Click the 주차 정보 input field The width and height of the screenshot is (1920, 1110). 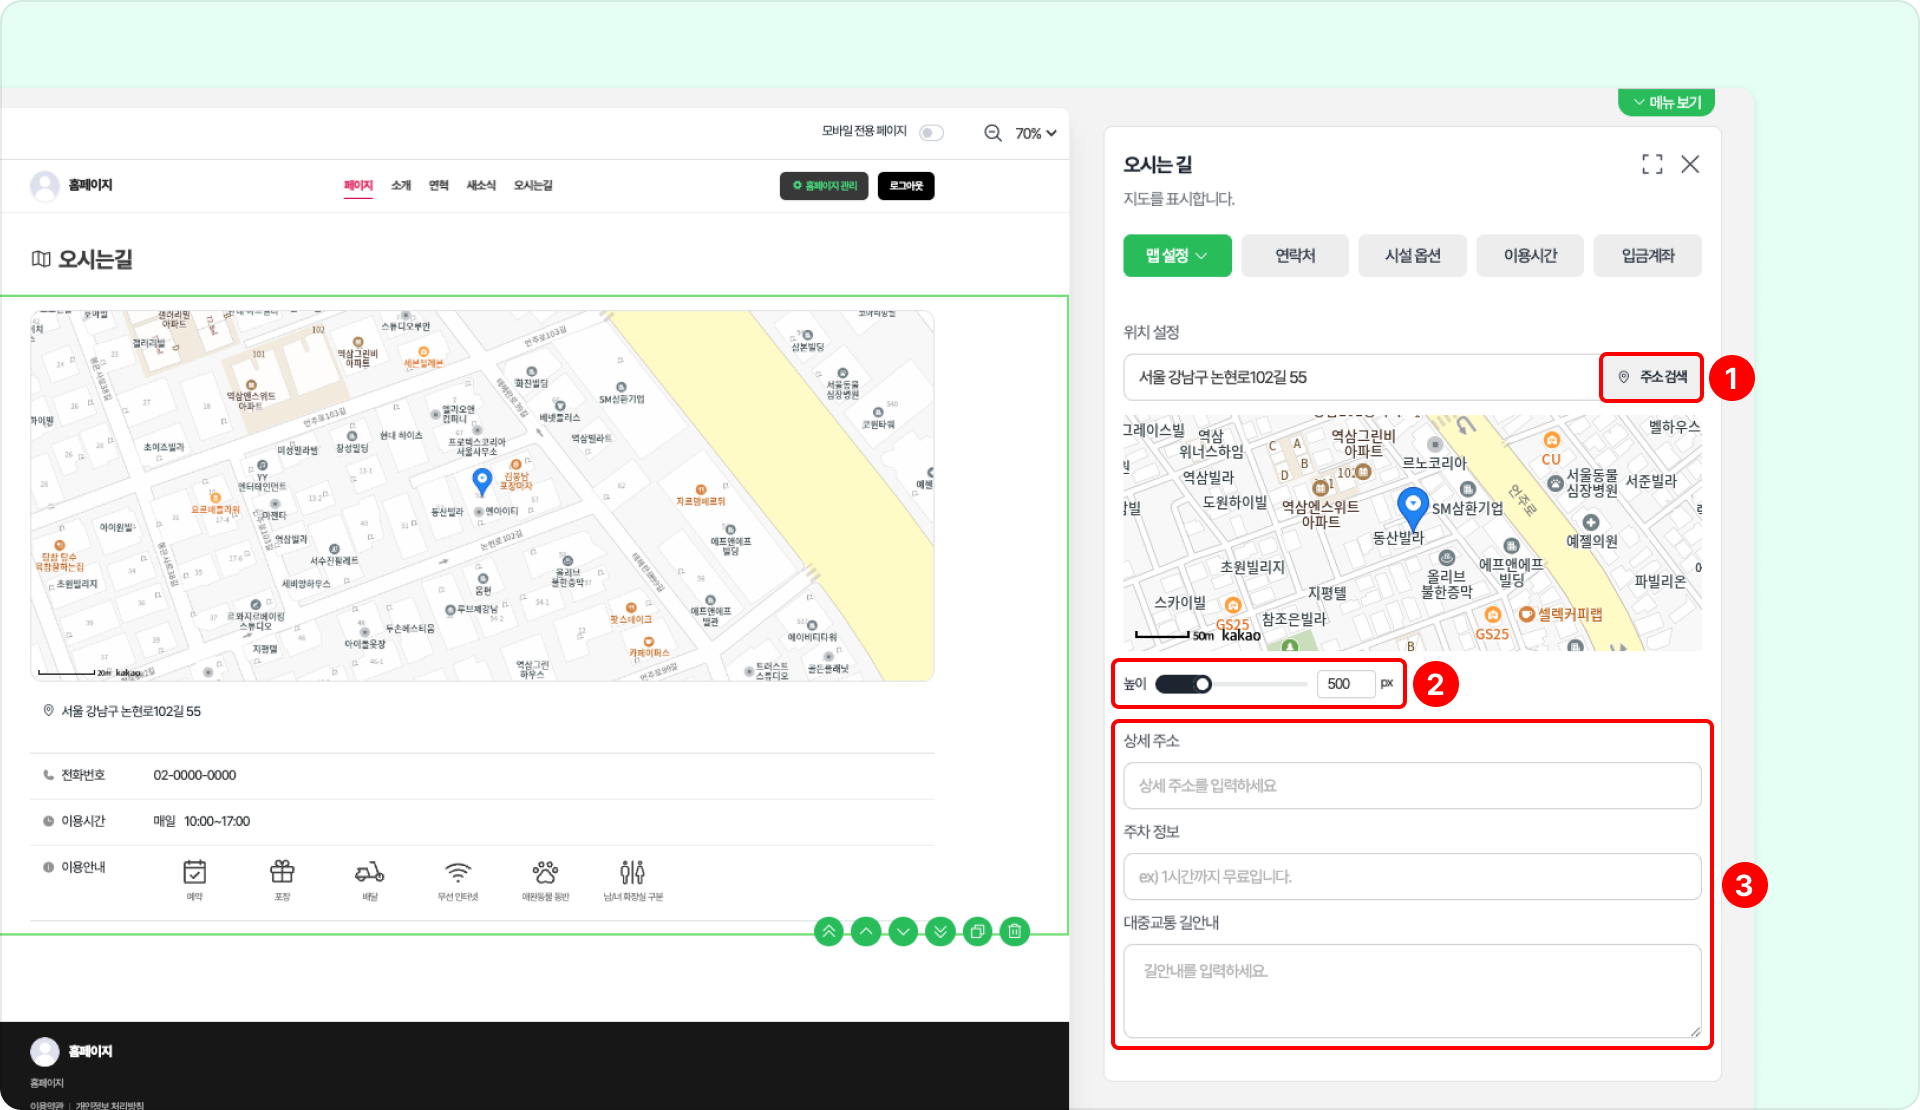click(x=1411, y=877)
